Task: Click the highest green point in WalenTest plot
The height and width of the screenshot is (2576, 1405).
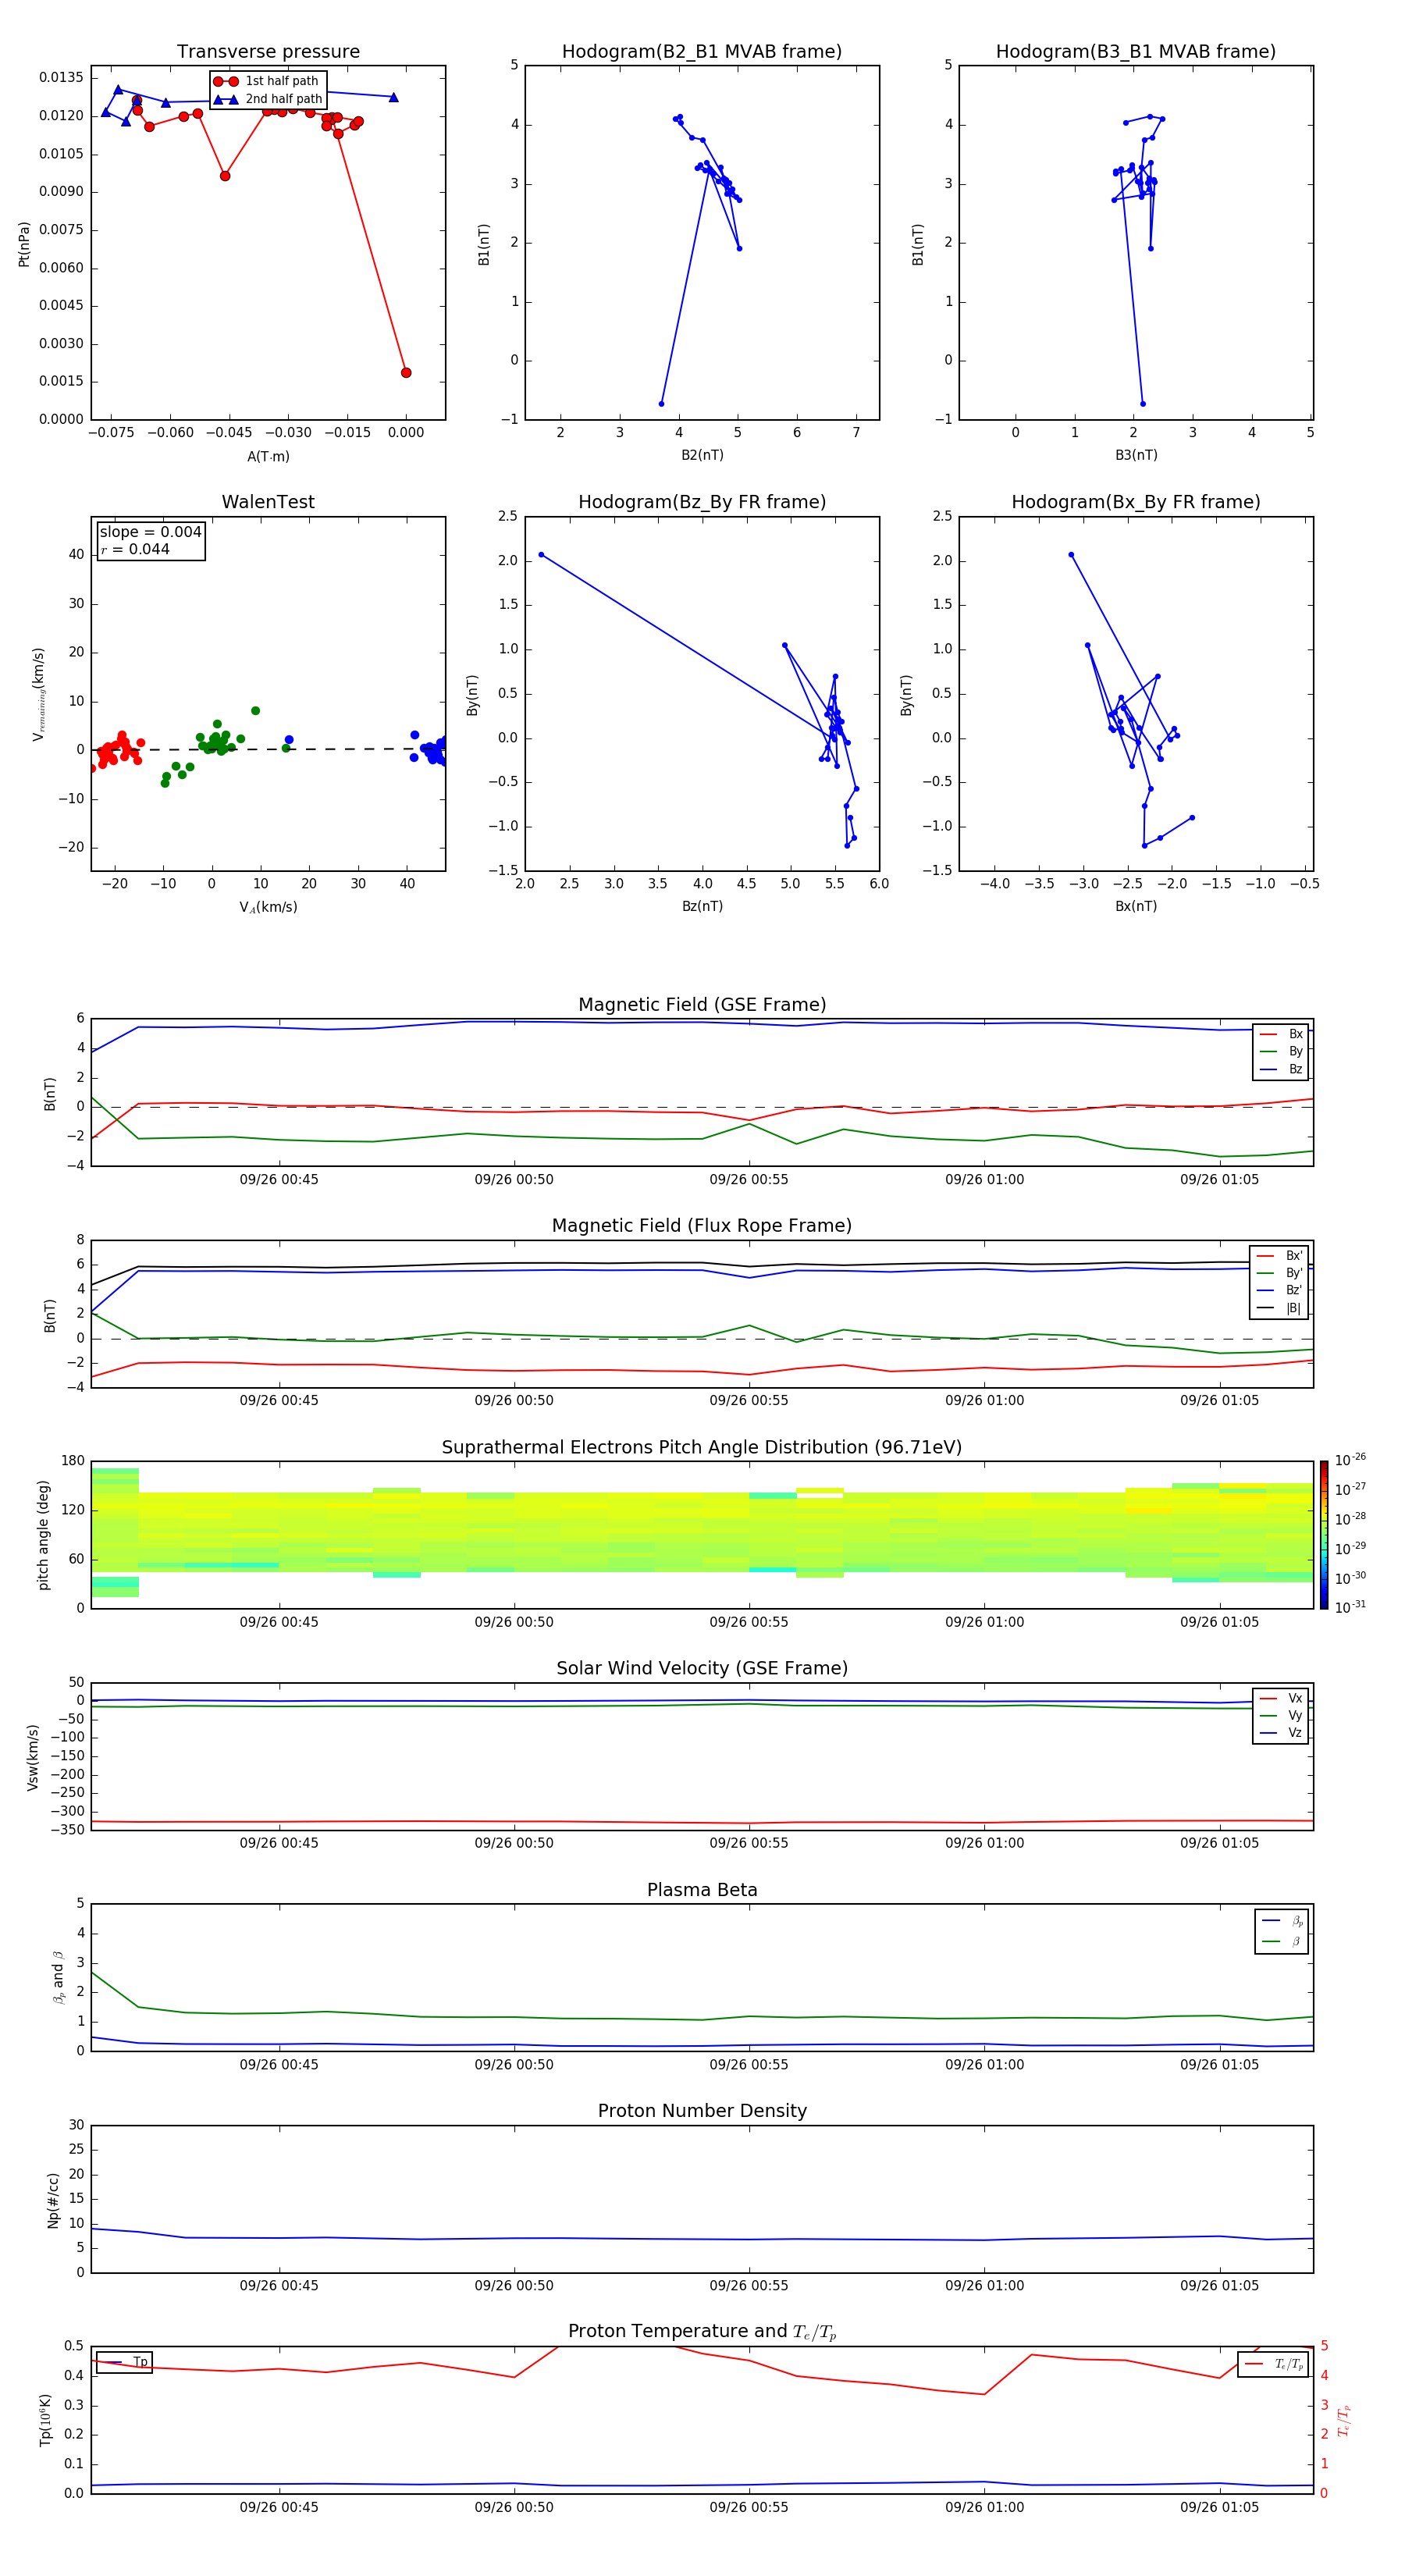Action: tap(256, 711)
